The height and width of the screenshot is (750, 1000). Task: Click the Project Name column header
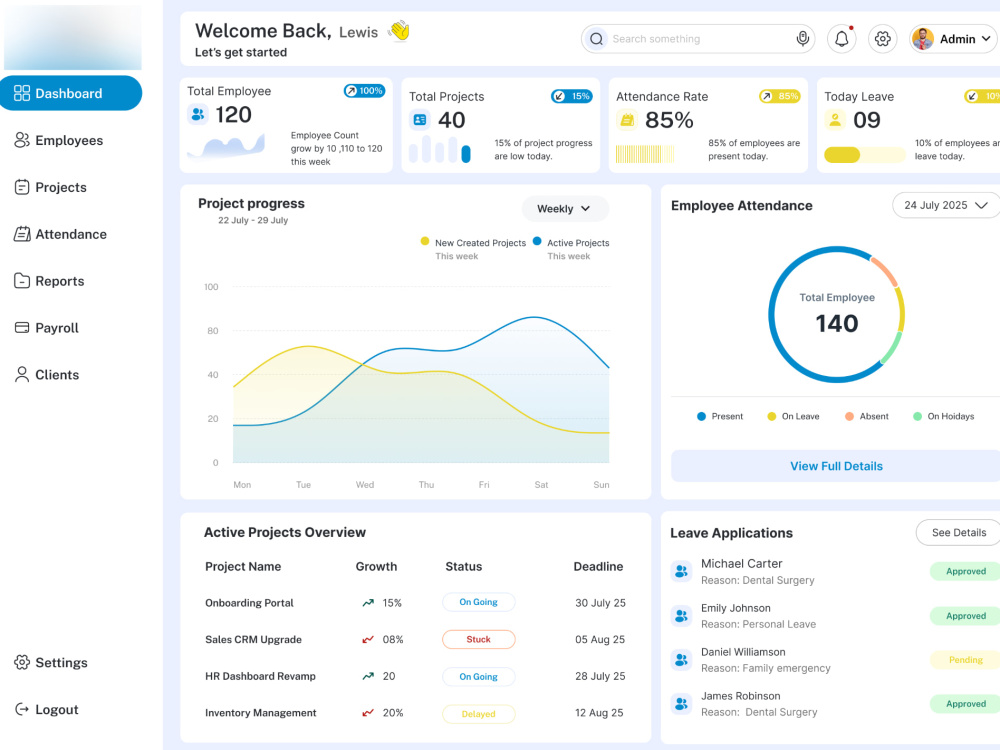243,566
